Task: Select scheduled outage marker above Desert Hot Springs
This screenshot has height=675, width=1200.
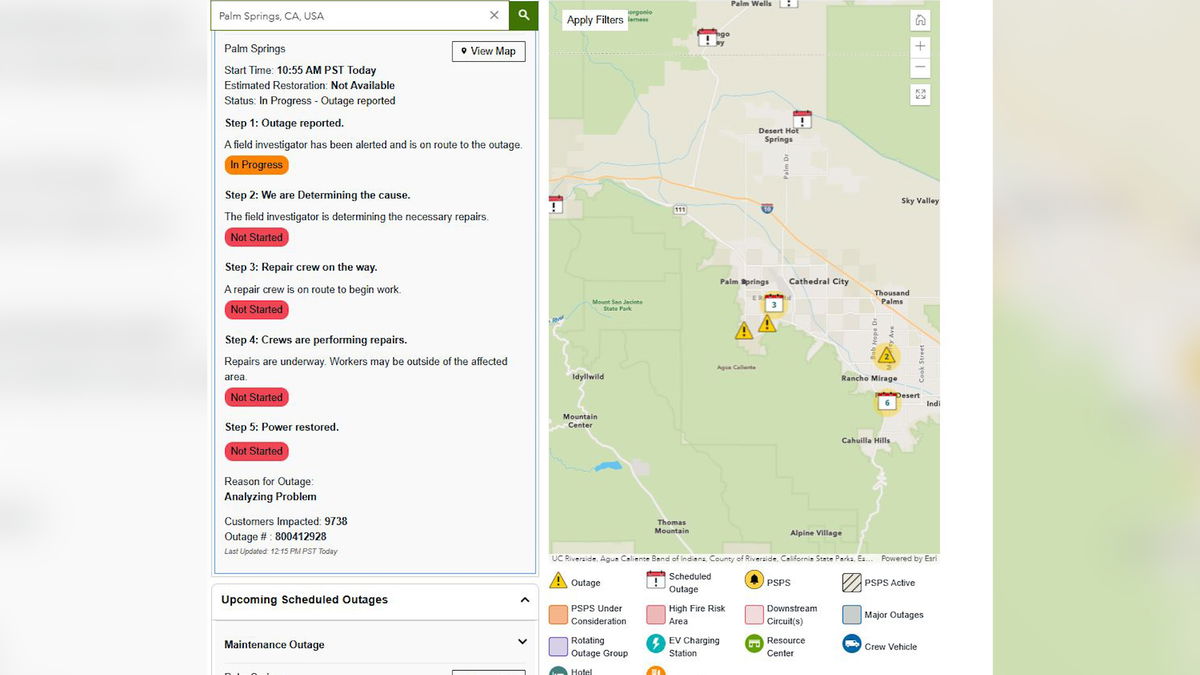Action: [x=802, y=118]
